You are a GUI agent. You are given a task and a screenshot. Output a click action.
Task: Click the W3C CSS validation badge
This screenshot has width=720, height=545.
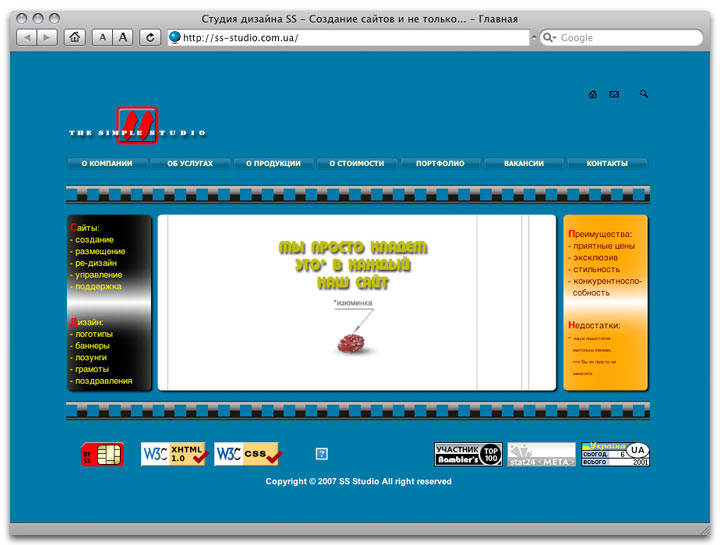click(247, 455)
